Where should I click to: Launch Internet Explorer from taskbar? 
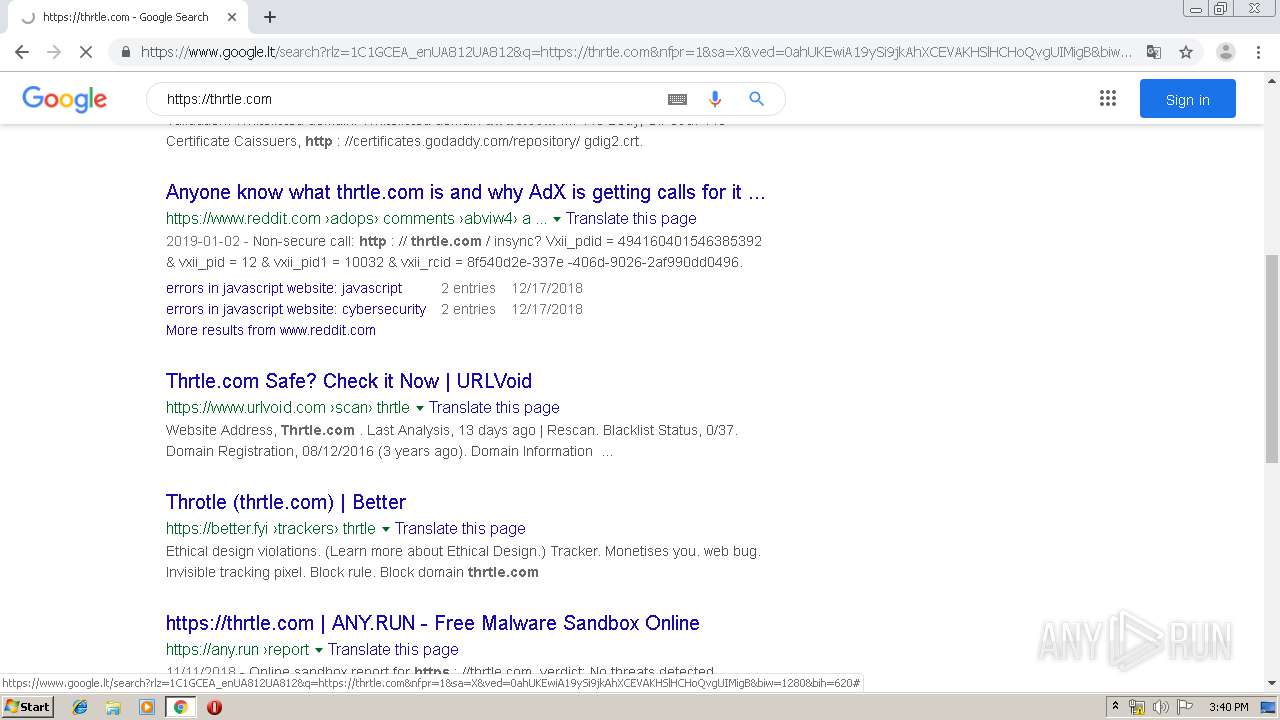(80, 707)
